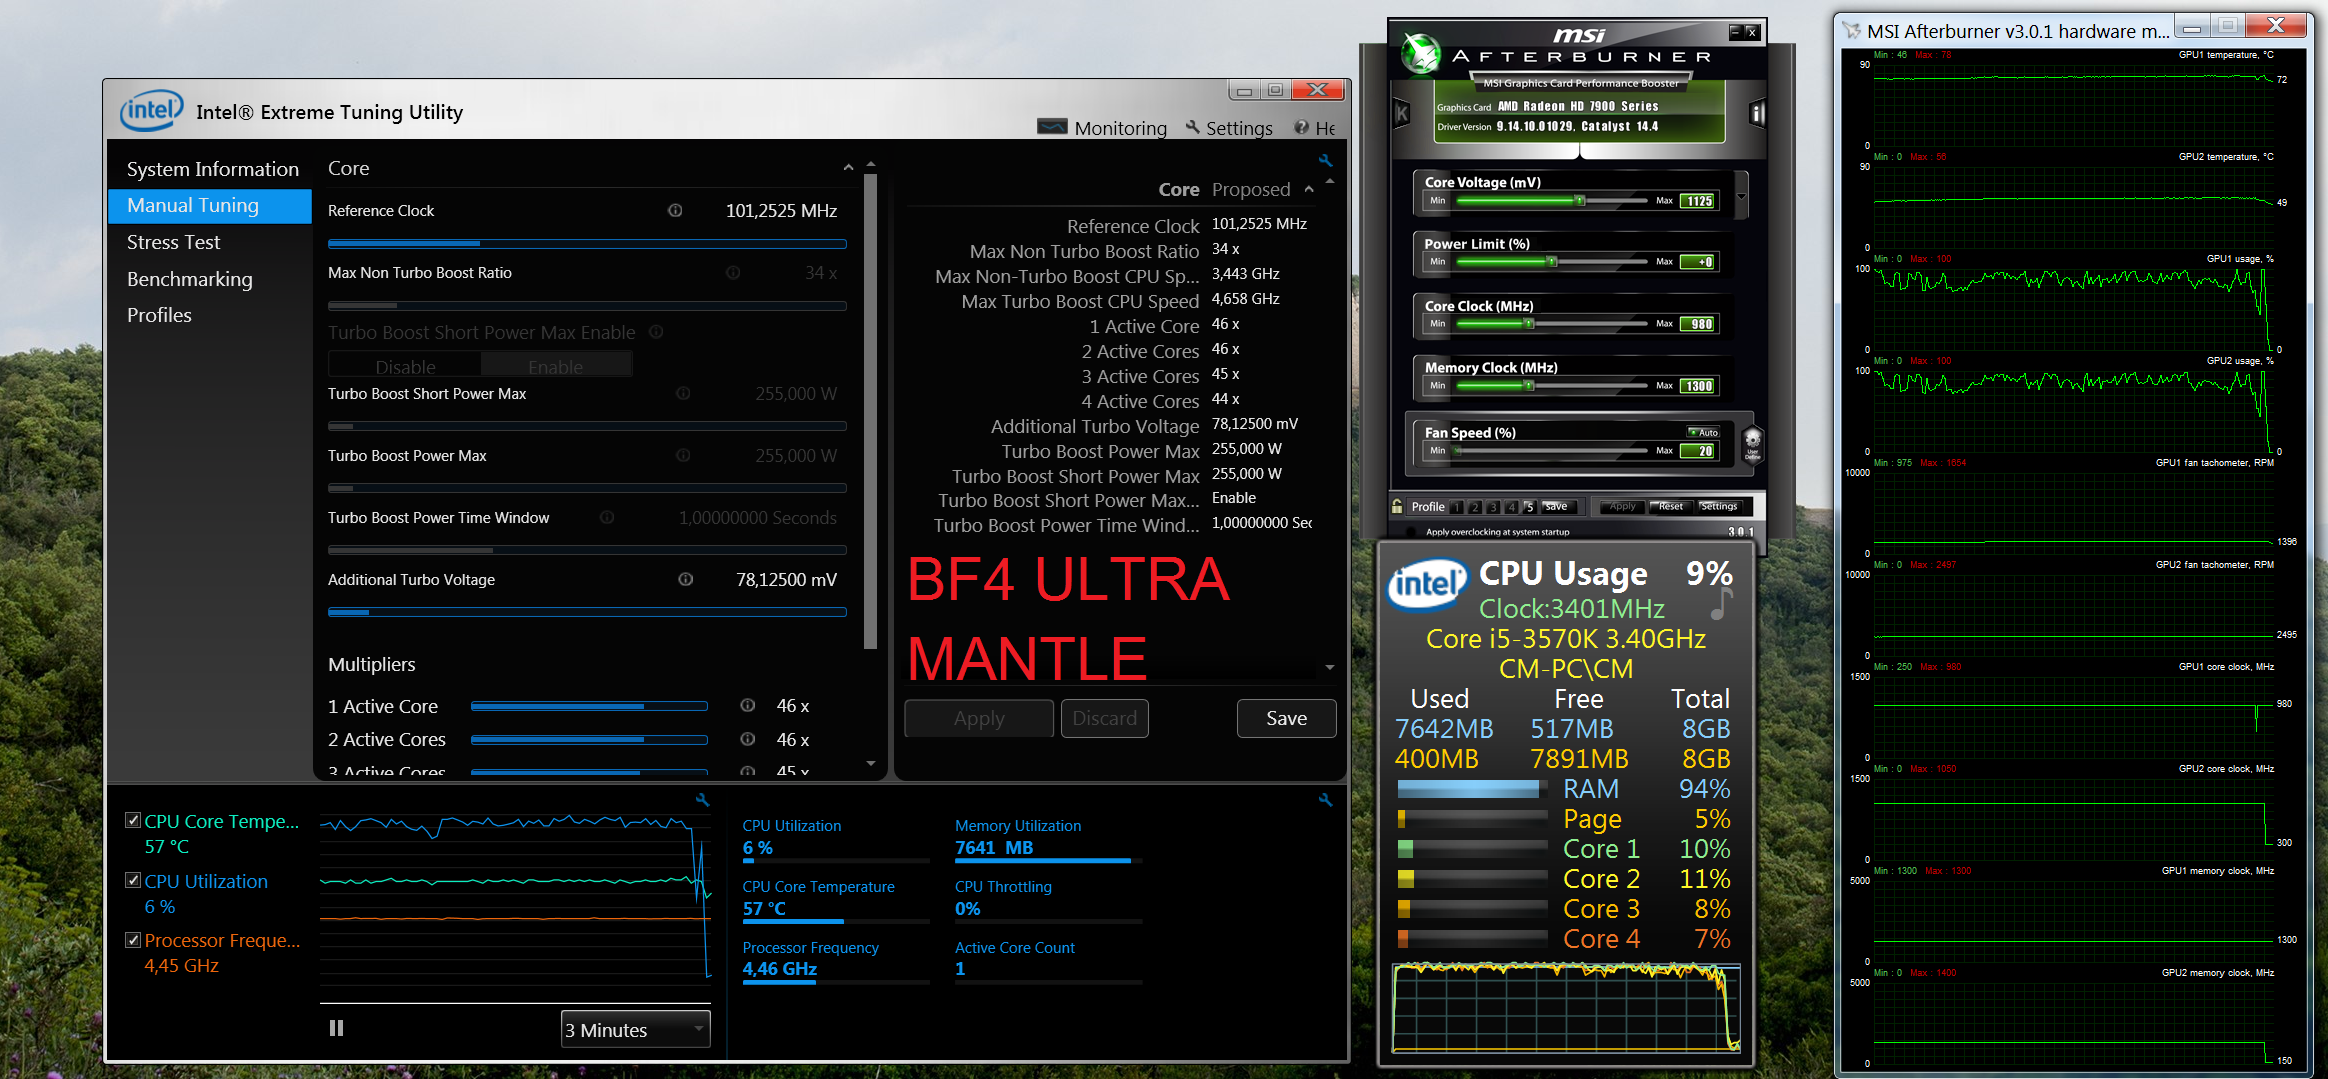The height and width of the screenshot is (1079, 2328).
Task: Open the 3 Minutes time range dropdown
Action: [636, 1029]
